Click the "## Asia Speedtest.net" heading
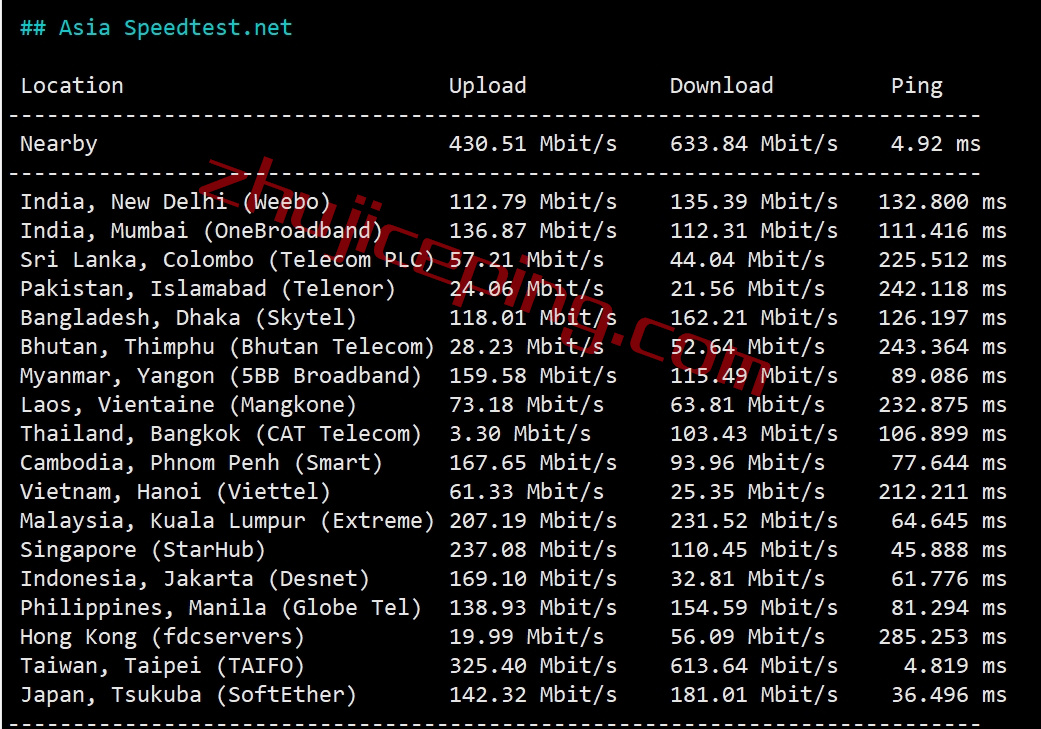Image resolution: width=1041 pixels, height=729 pixels. pos(156,27)
